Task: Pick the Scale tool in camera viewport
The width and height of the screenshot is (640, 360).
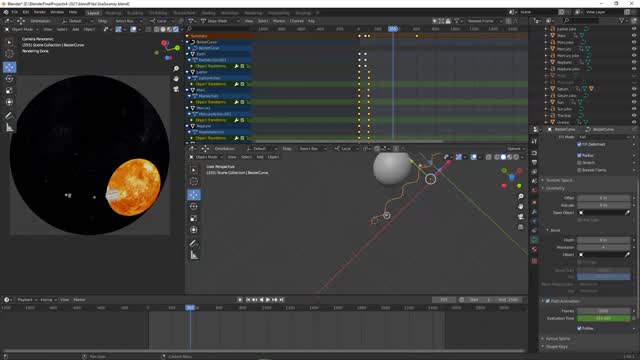Action: coord(9,91)
